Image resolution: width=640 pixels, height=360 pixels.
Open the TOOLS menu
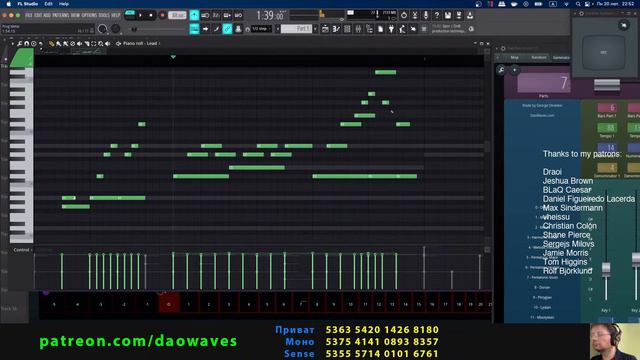[x=104, y=15]
